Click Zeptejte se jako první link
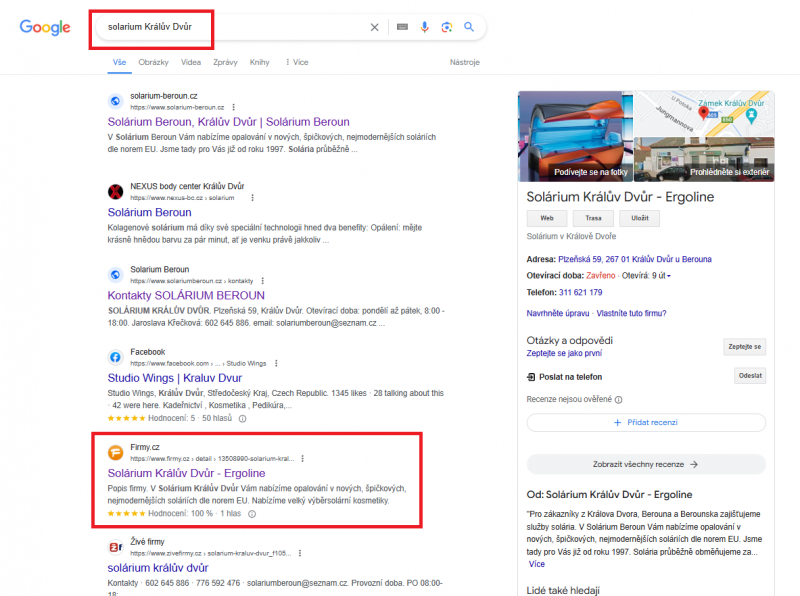Screen dimensions: 800x596 pos(564,353)
